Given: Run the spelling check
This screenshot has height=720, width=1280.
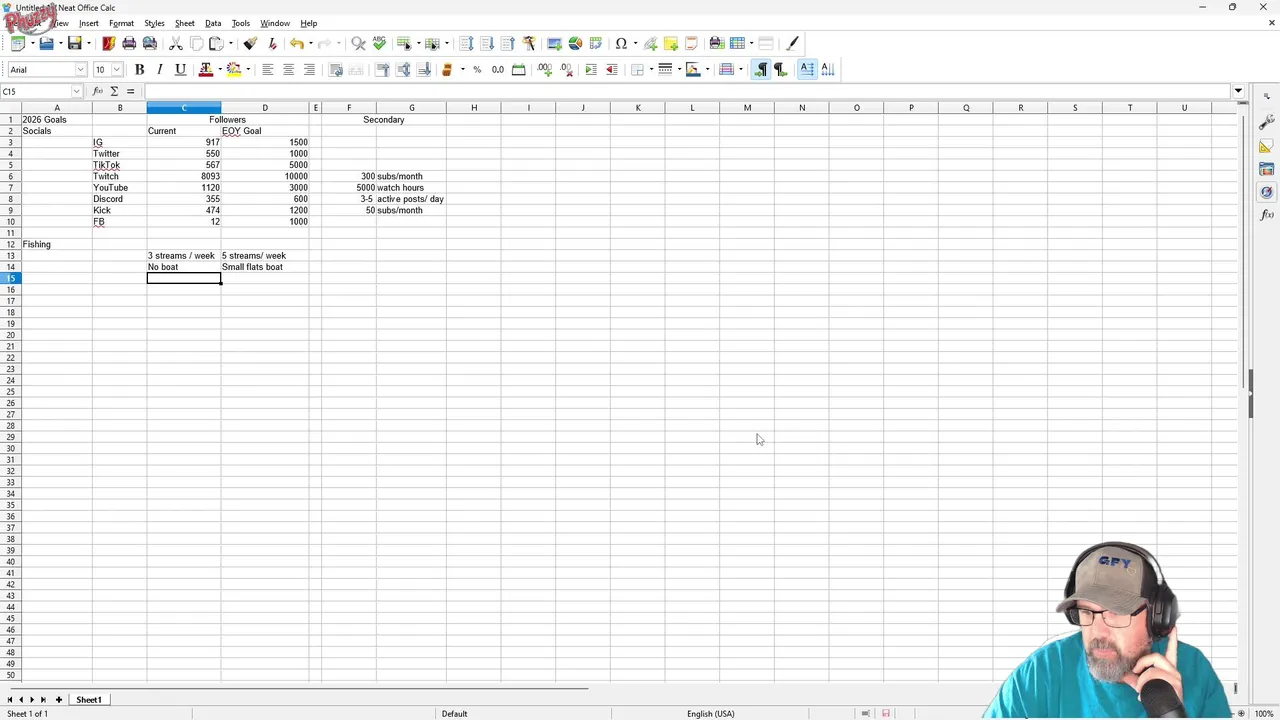Looking at the screenshot, I should (x=379, y=43).
